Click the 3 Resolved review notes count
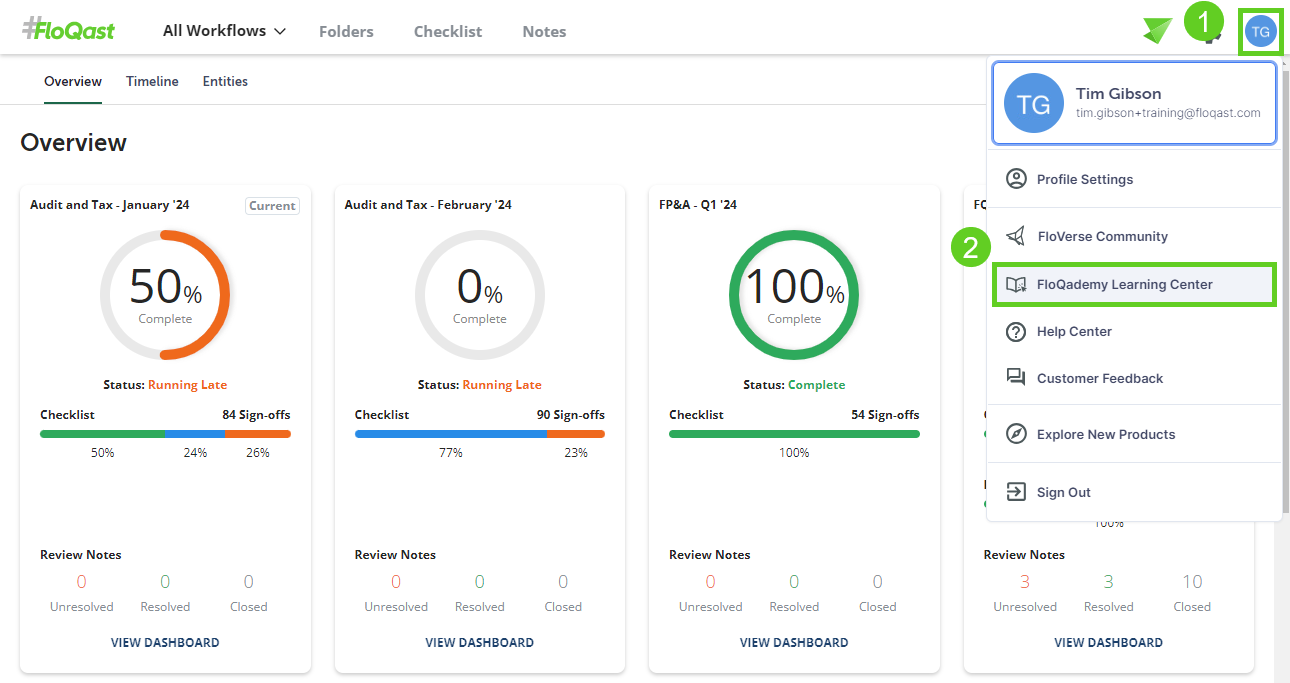Viewport: 1290px width, 683px height. tap(1108, 582)
